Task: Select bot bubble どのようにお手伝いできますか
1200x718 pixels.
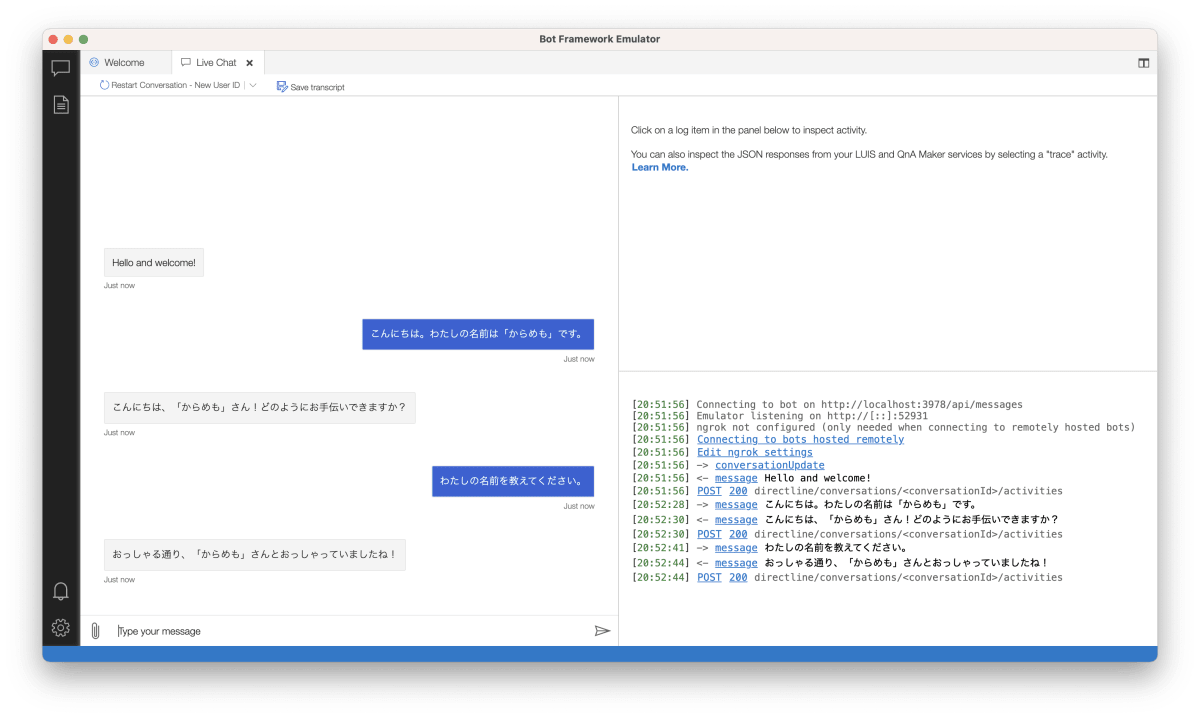Action: click(259, 408)
